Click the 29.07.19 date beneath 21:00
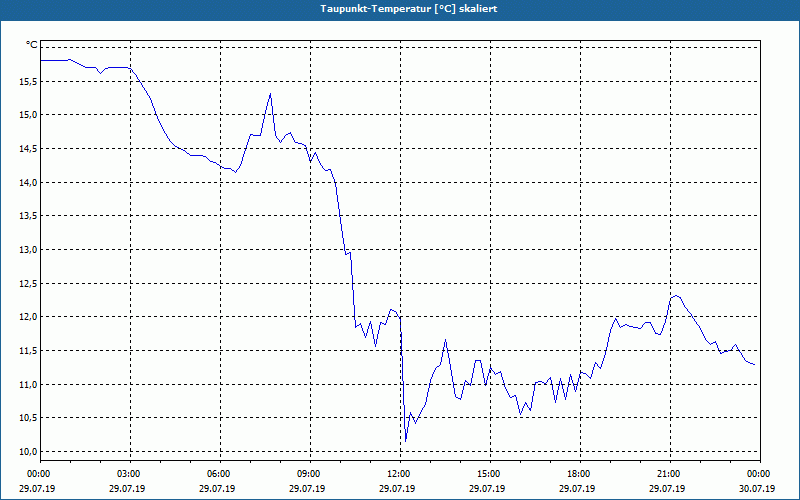 667,488
